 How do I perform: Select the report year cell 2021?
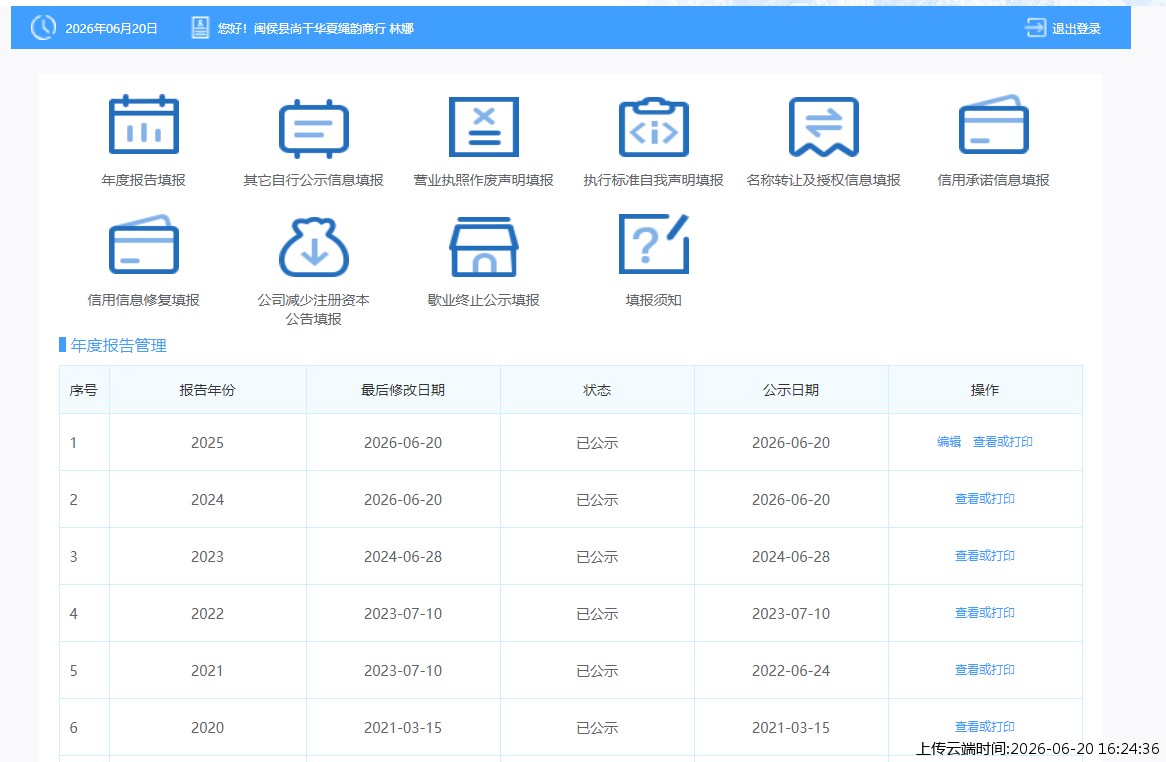point(207,671)
